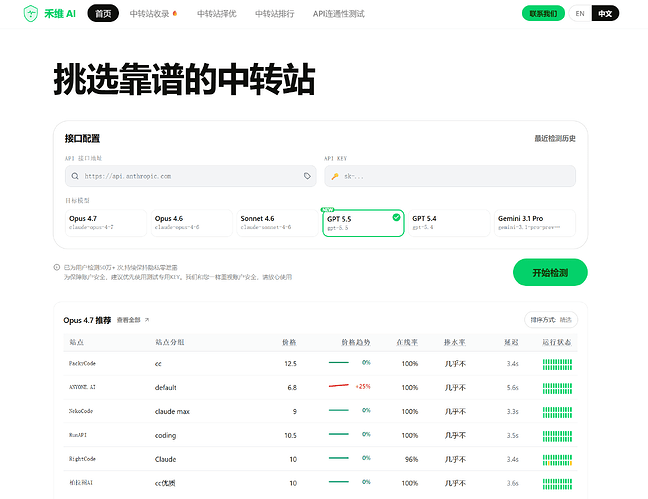The width and height of the screenshot is (648, 499).
Task: Click the 延迟 column header
Action: (x=511, y=342)
